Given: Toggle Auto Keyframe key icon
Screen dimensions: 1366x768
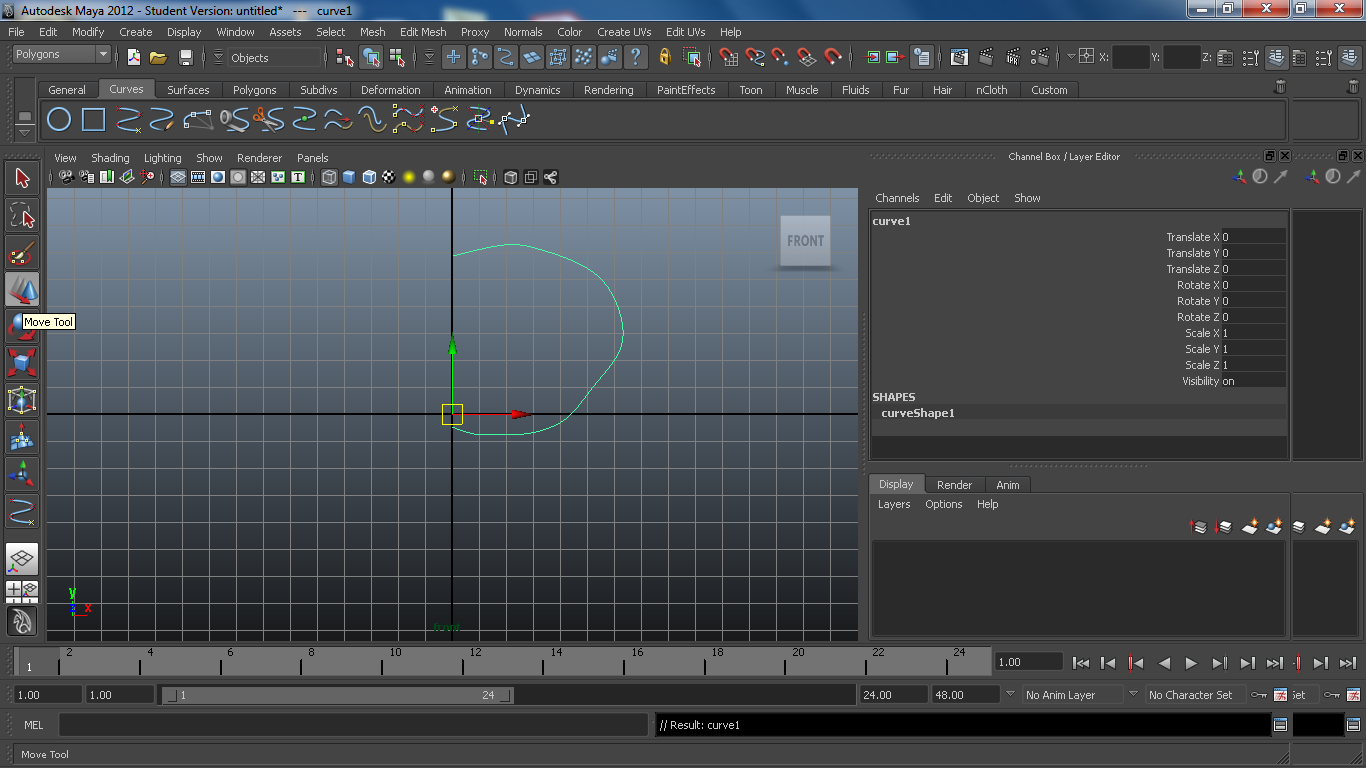Looking at the screenshot, I should [1257, 694].
